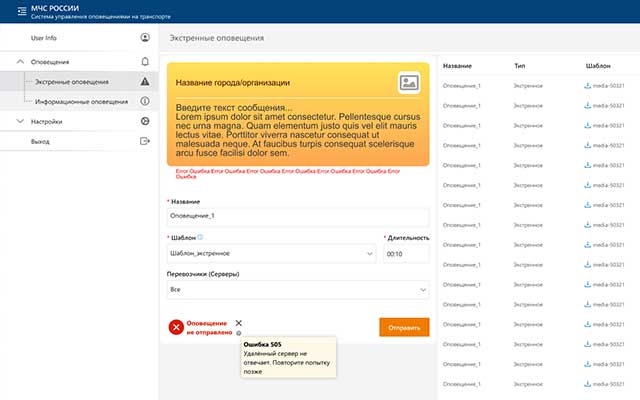The image size is (640, 400).
Task: Click the Название text input field
Action: click(x=297, y=216)
